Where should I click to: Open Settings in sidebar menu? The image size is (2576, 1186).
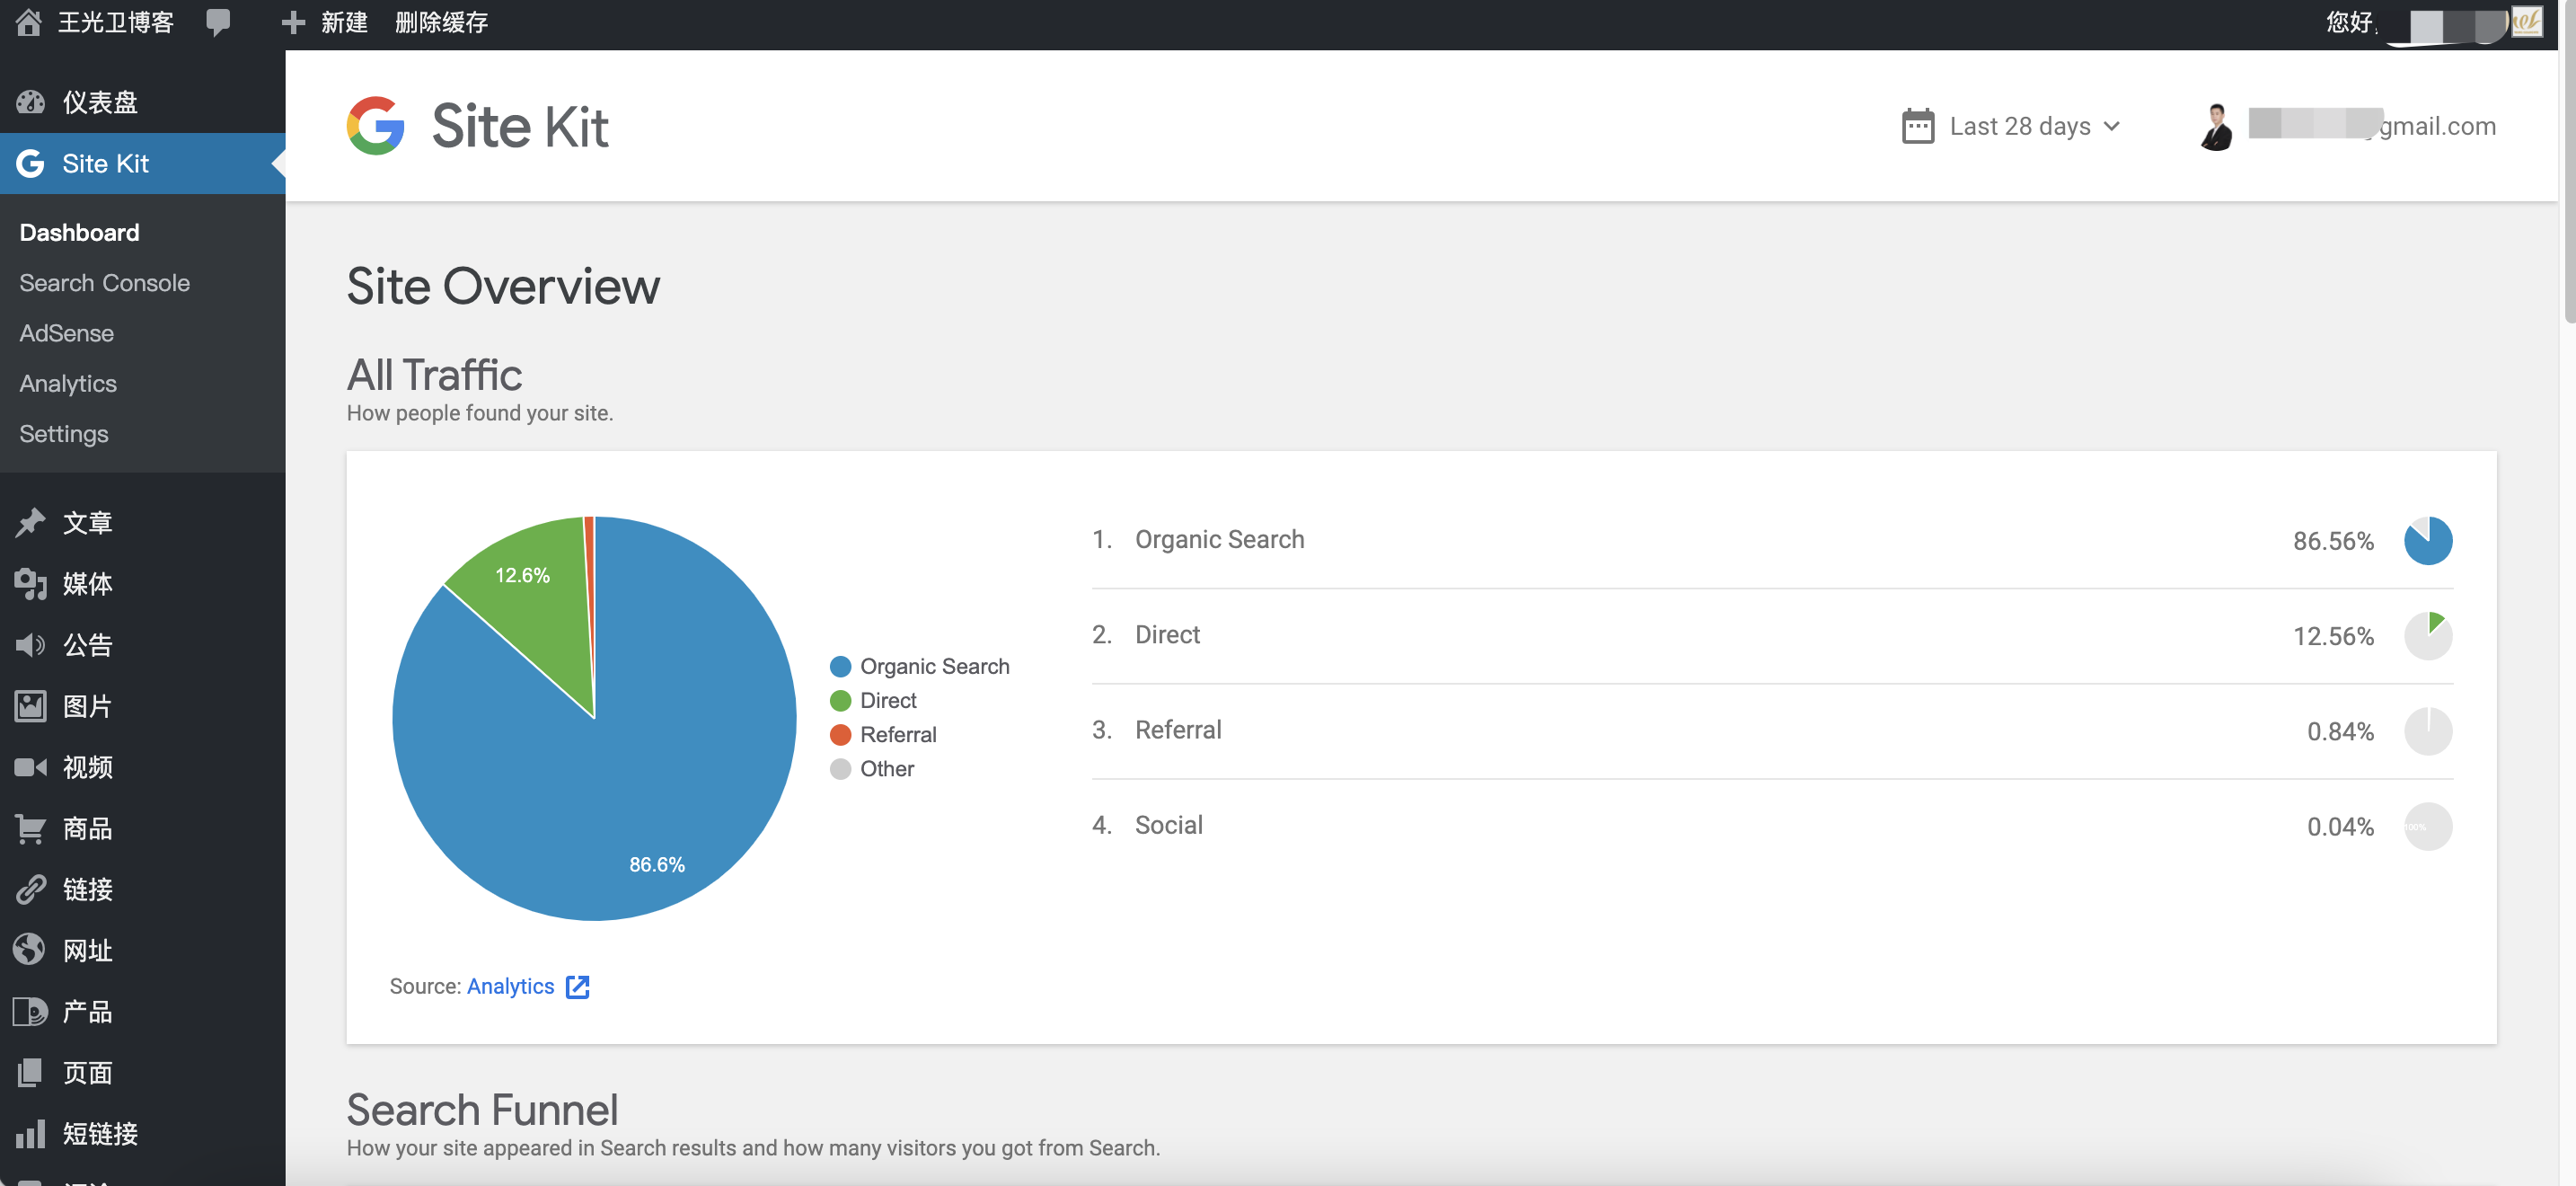click(x=63, y=432)
